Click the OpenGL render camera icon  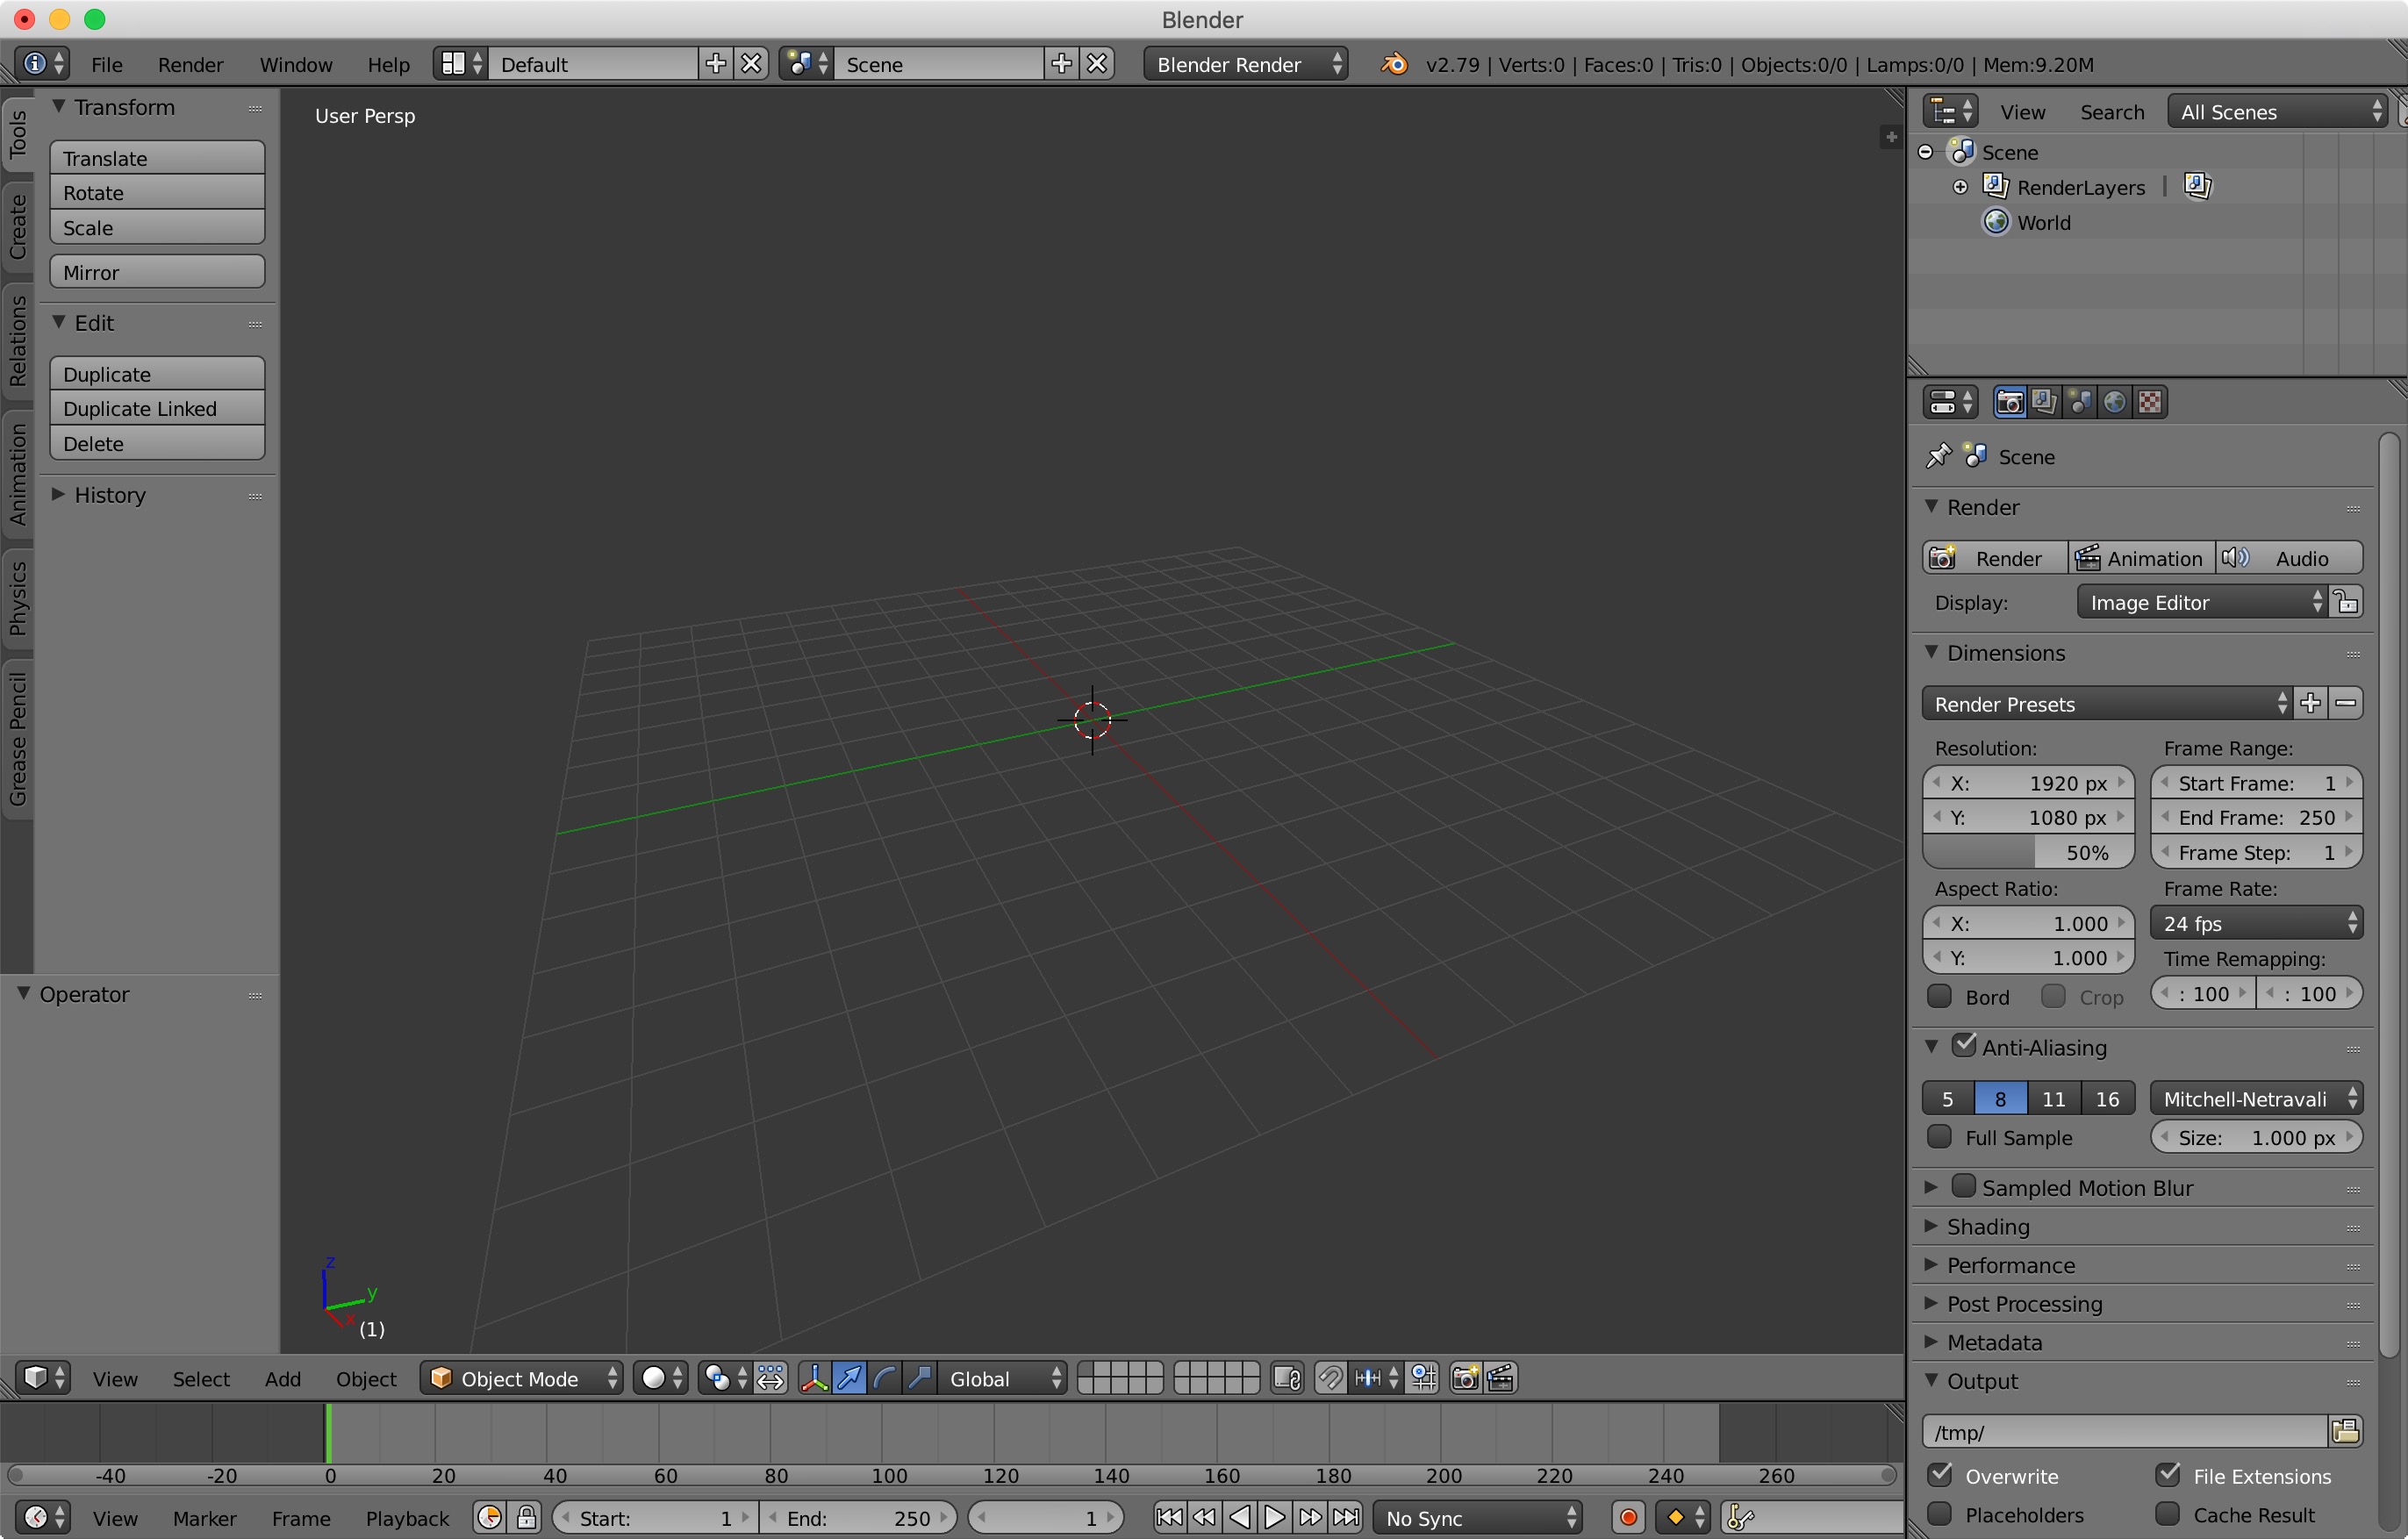click(1464, 1378)
